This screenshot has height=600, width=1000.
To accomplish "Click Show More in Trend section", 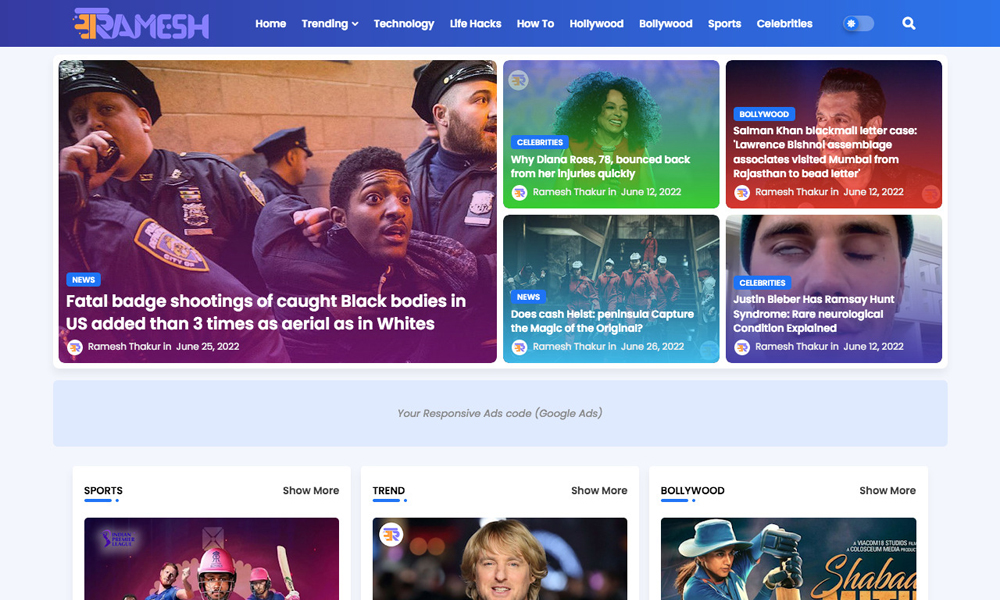I will [x=599, y=490].
